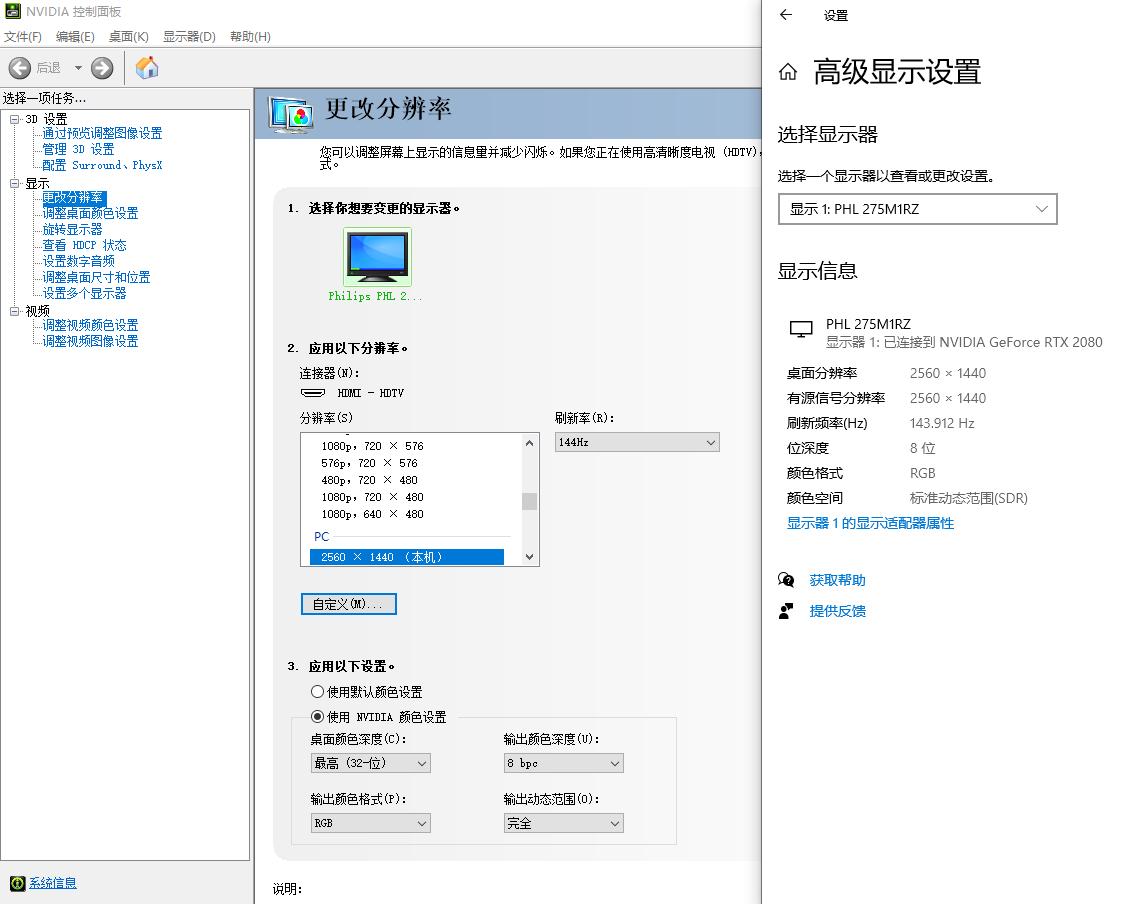The width and height of the screenshot is (1140, 904).
Task: Open 调整桌面尺寸和位置
Action: tap(96, 277)
